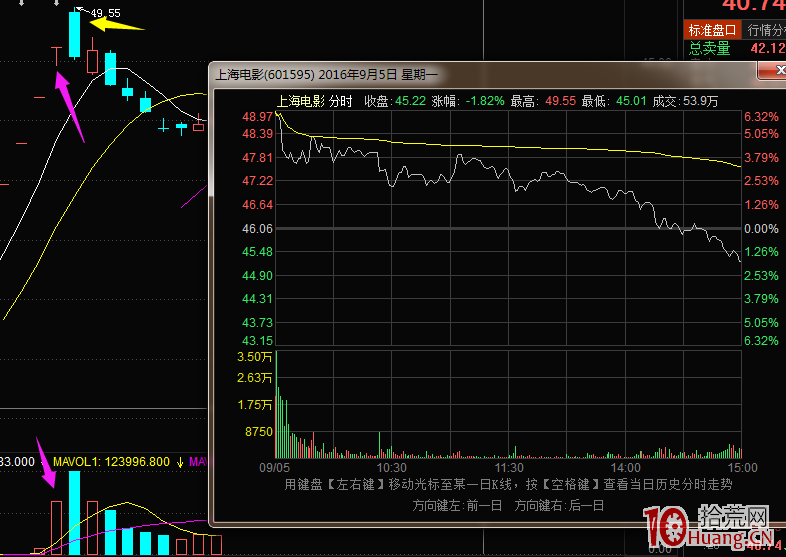Screen dimensions: 786x557
Task: Click the 43.15 lowest price axis label
Action: tap(258, 341)
